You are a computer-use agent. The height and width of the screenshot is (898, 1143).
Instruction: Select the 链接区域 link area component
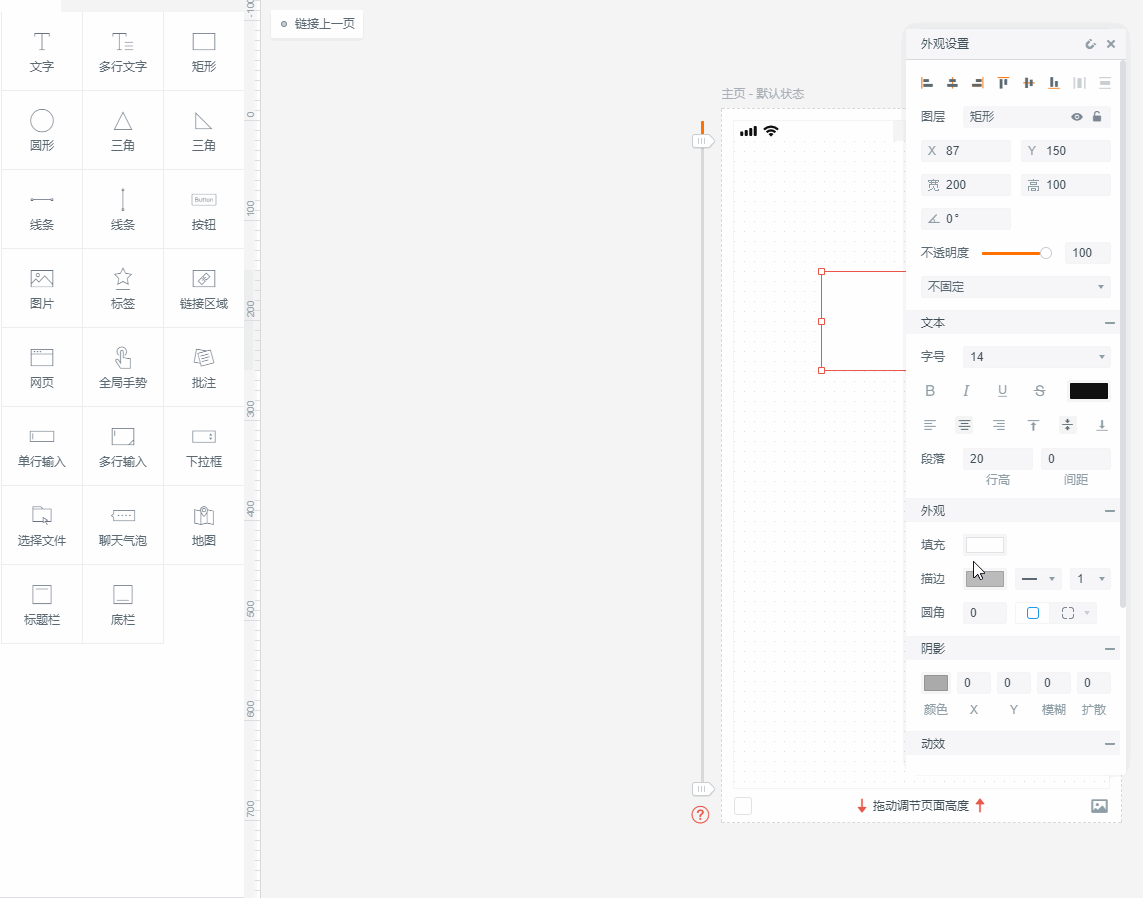203,289
